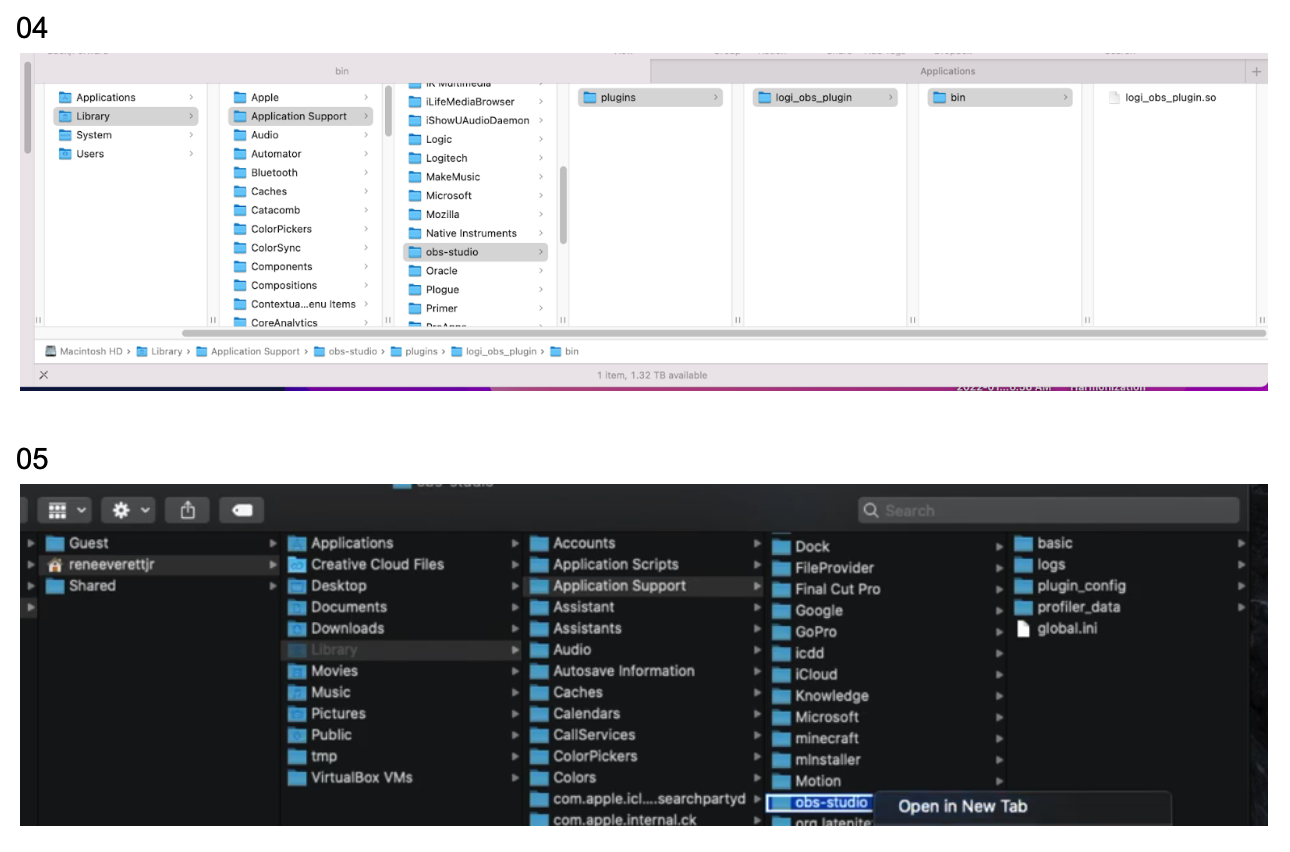1290x852 pixels.
Task: Jump to logi_obs_plugin in the path bar
Action: click(x=495, y=351)
